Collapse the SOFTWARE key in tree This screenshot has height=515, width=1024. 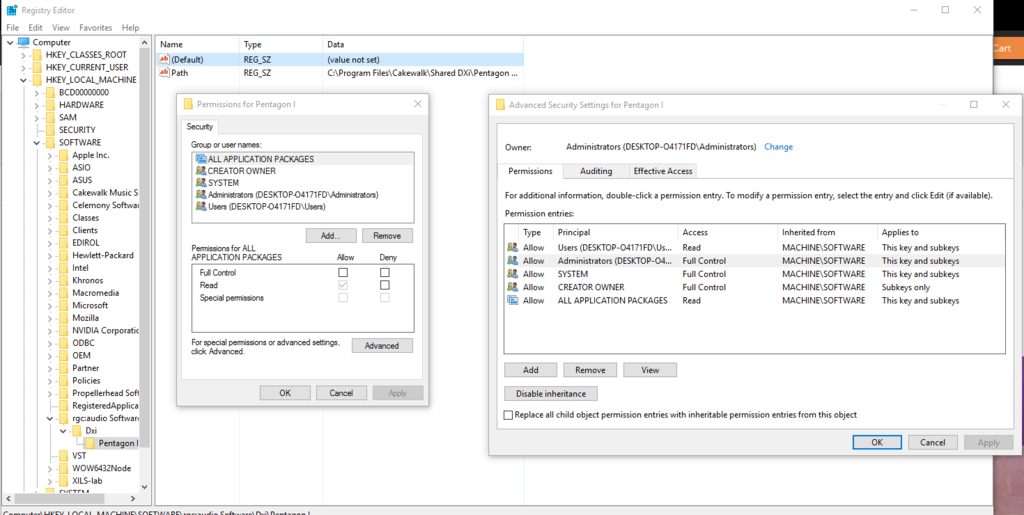tap(37, 143)
